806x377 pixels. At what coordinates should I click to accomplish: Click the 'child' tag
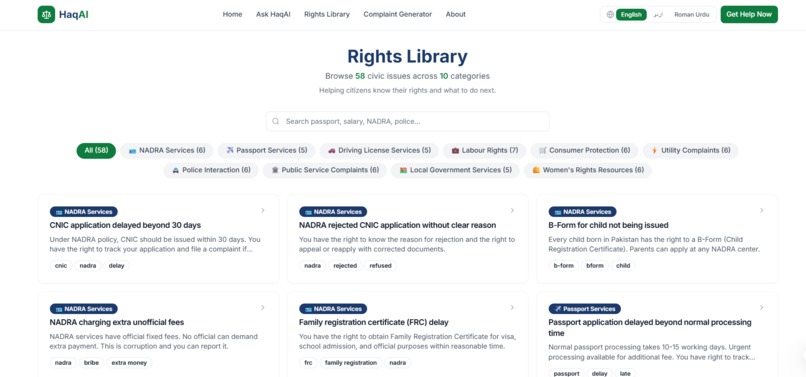623,266
